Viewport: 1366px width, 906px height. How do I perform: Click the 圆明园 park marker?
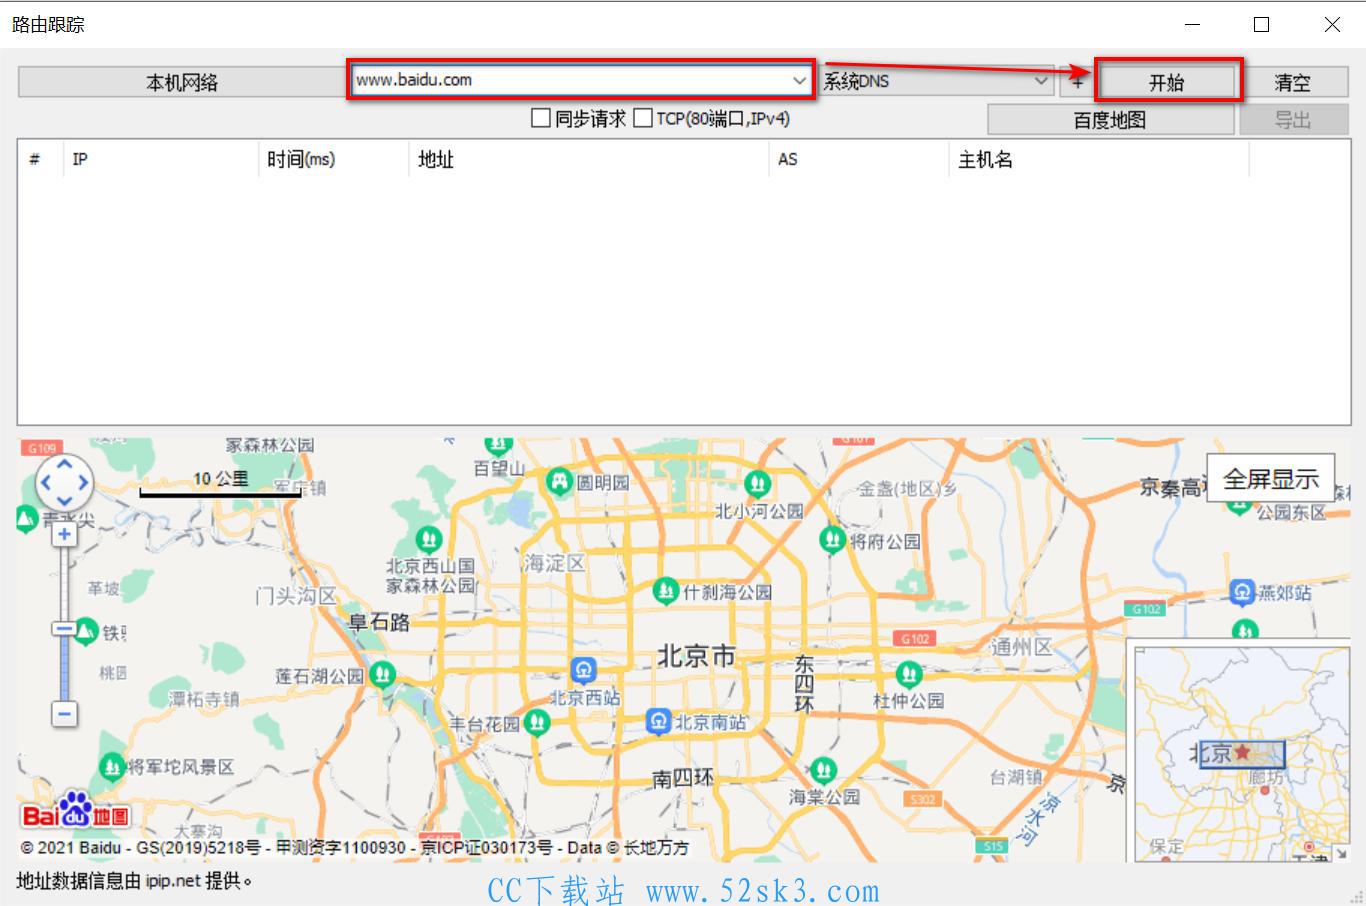558,481
